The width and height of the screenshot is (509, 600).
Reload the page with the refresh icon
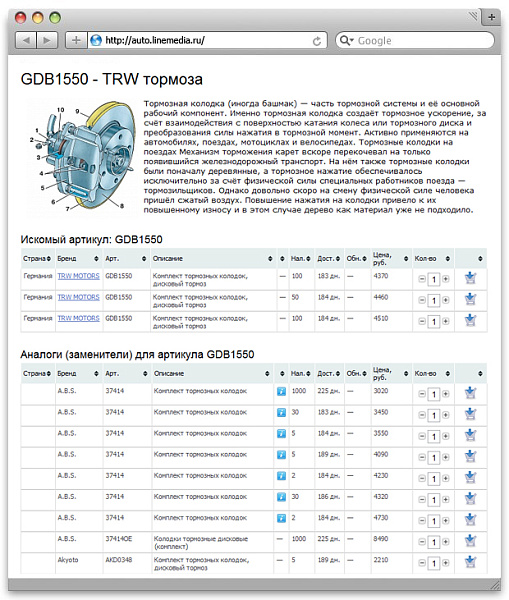point(316,41)
